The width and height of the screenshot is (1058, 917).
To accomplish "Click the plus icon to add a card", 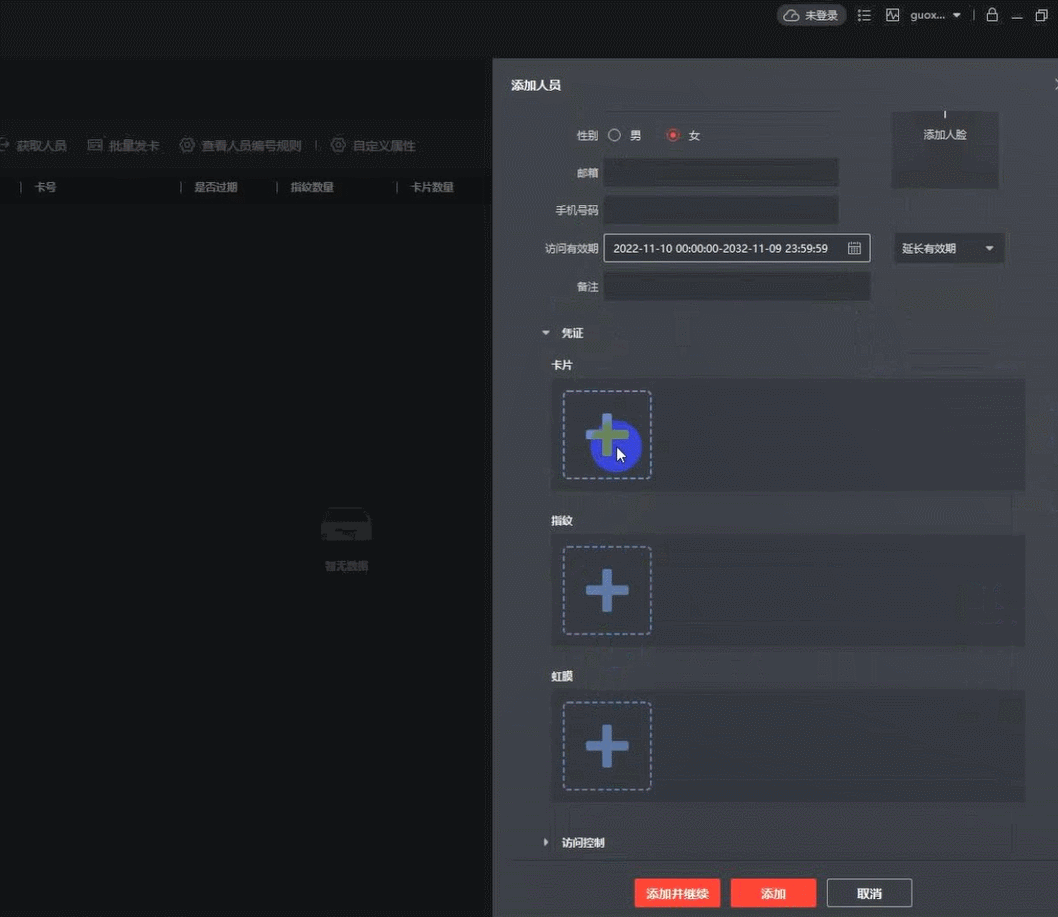I will [x=607, y=436].
